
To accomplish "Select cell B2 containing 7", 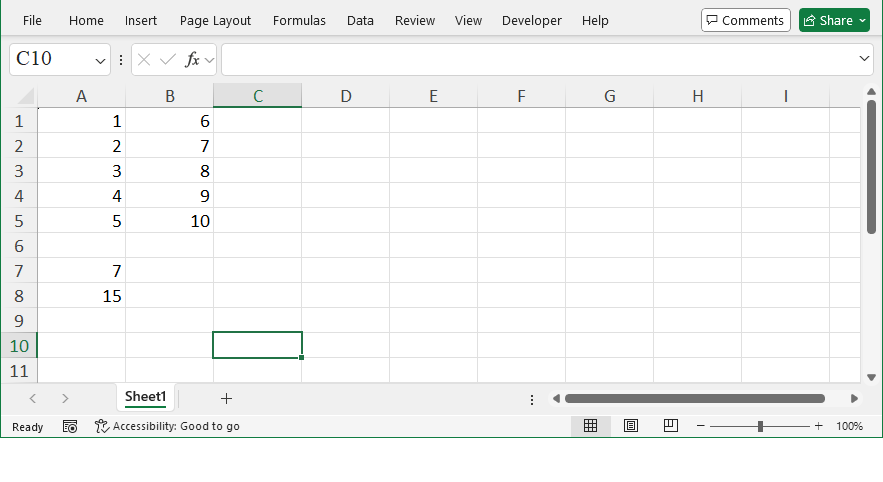I will (170, 146).
